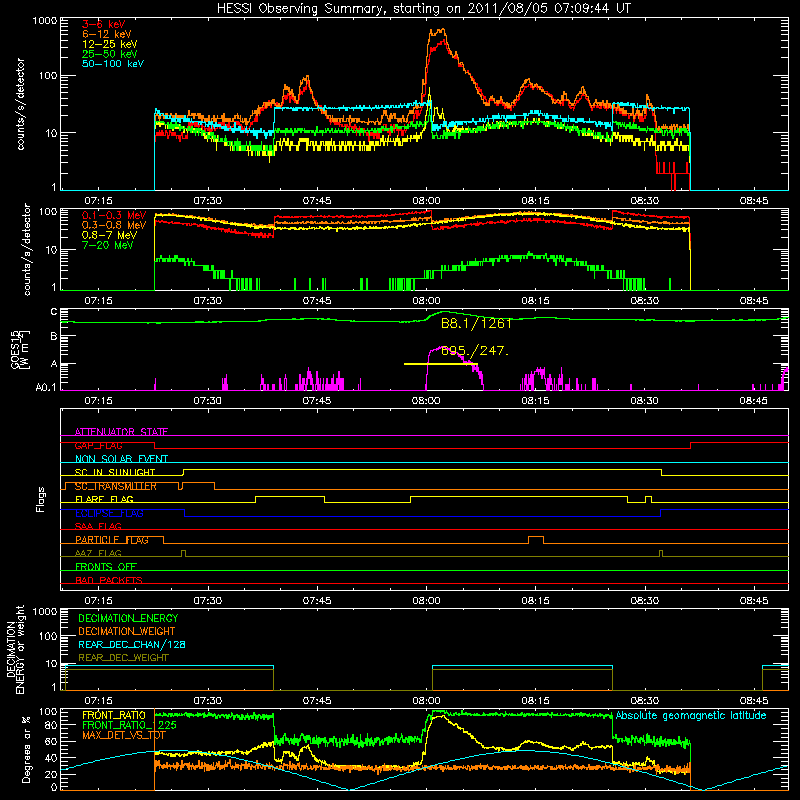Select the '25-50 keV' legend label

pyautogui.click(x=110, y=54)
